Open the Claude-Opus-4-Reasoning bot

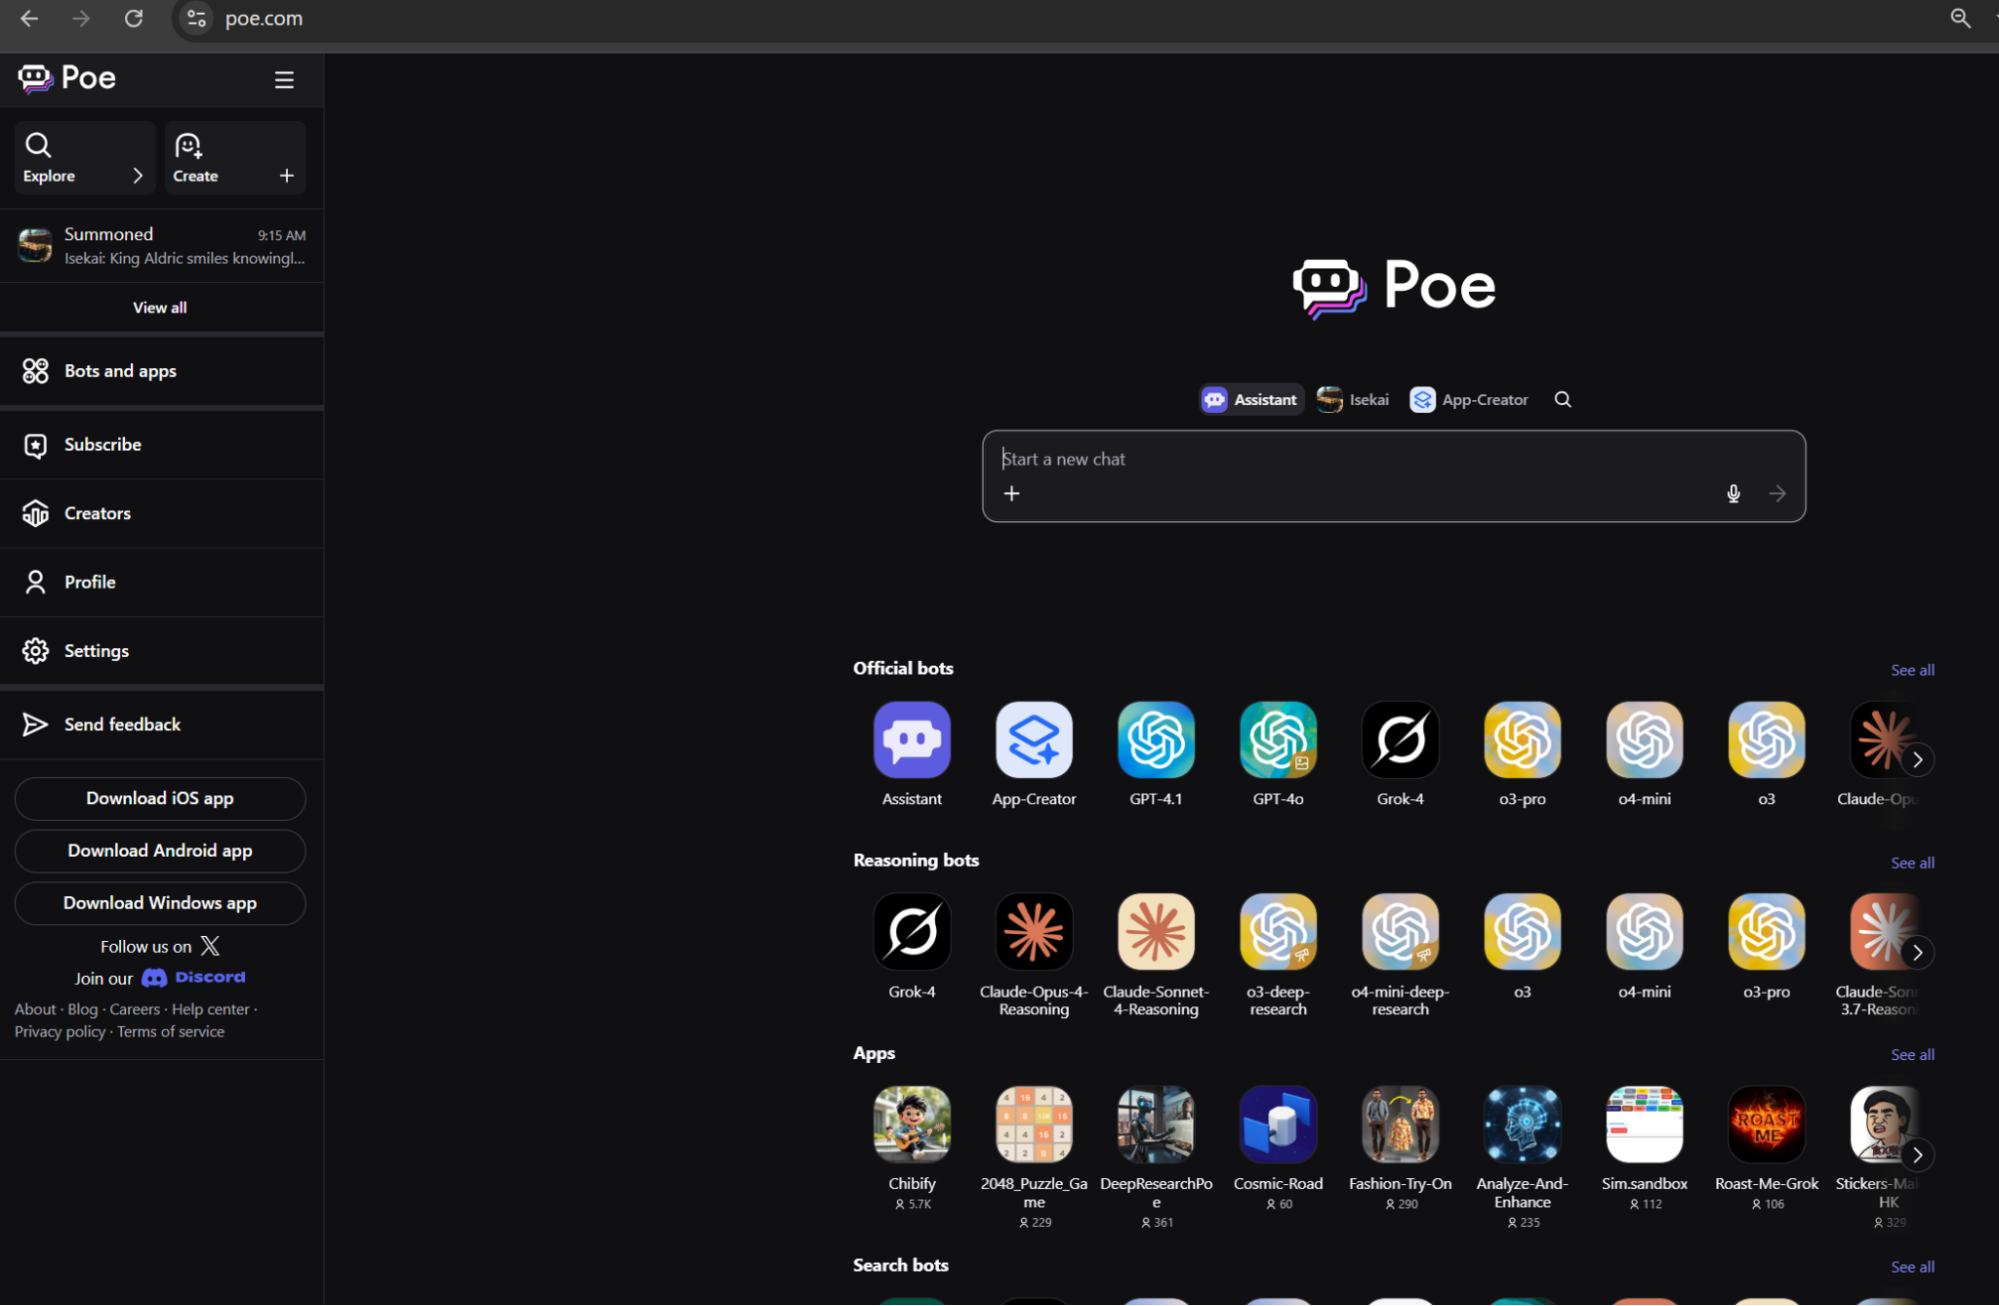[1033, 933]
